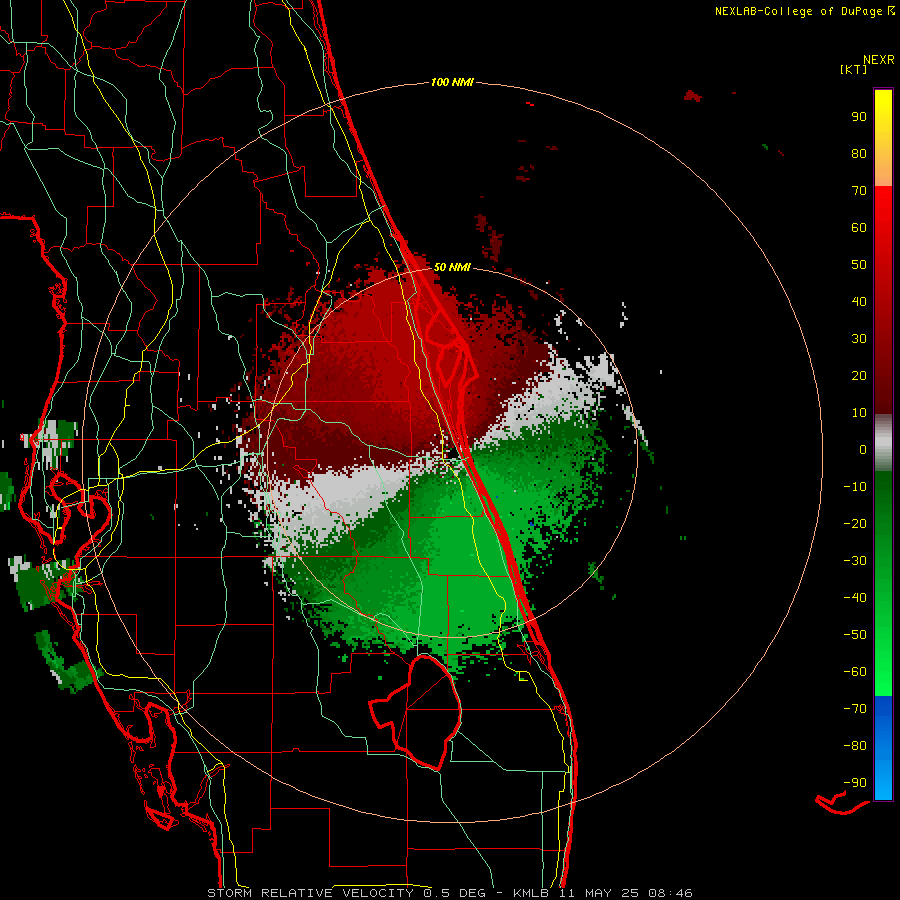Click the 40 knot colorbar label

(859, 301)
